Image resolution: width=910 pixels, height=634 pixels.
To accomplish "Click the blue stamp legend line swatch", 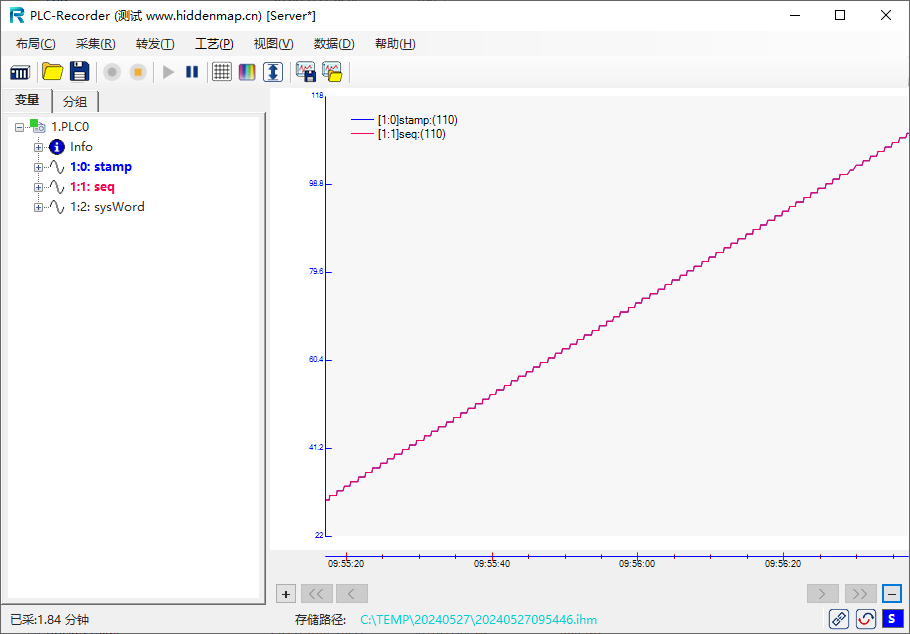I will point(362,120).
